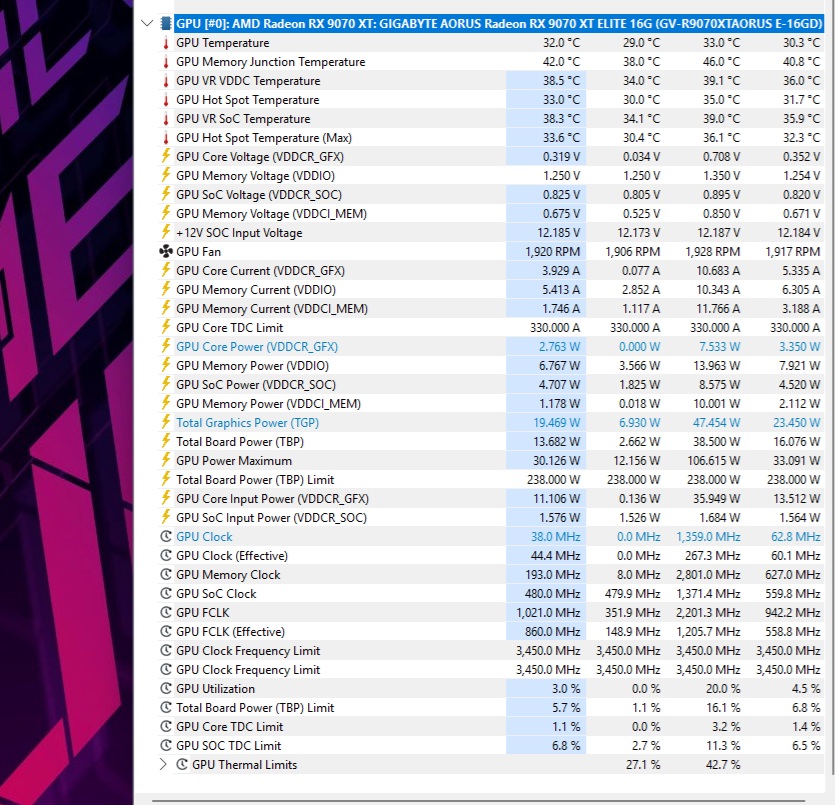Select GPU Thermal Limits label
The width and height of the screenshot is (835, 805).
(x=244, y=765)
